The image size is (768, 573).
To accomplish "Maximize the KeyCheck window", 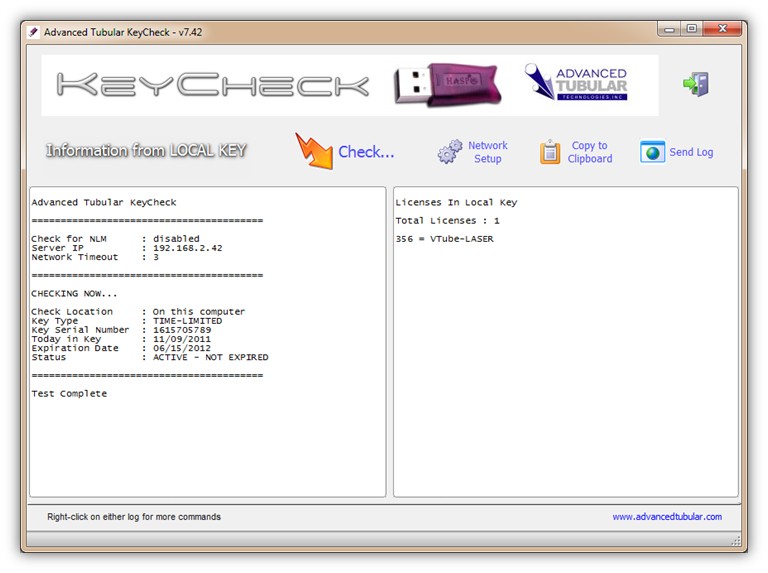I will click(x=692, y=29).
